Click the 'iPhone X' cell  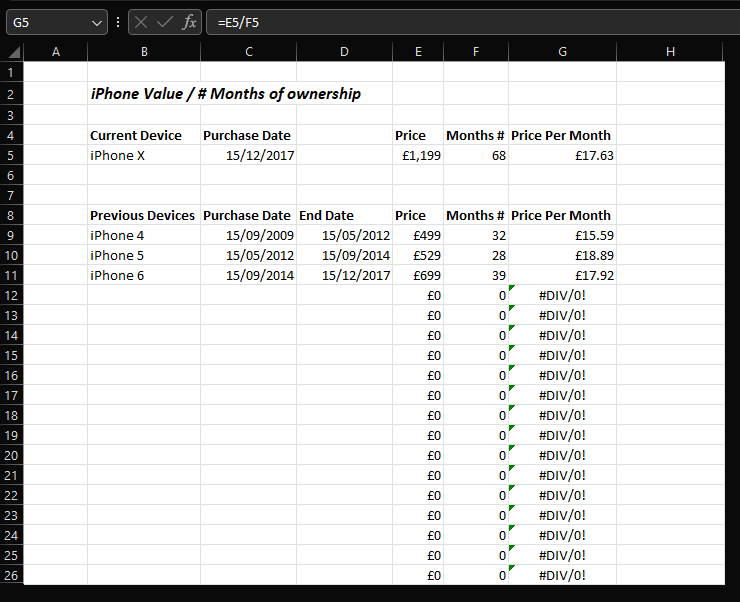point(144,155)
